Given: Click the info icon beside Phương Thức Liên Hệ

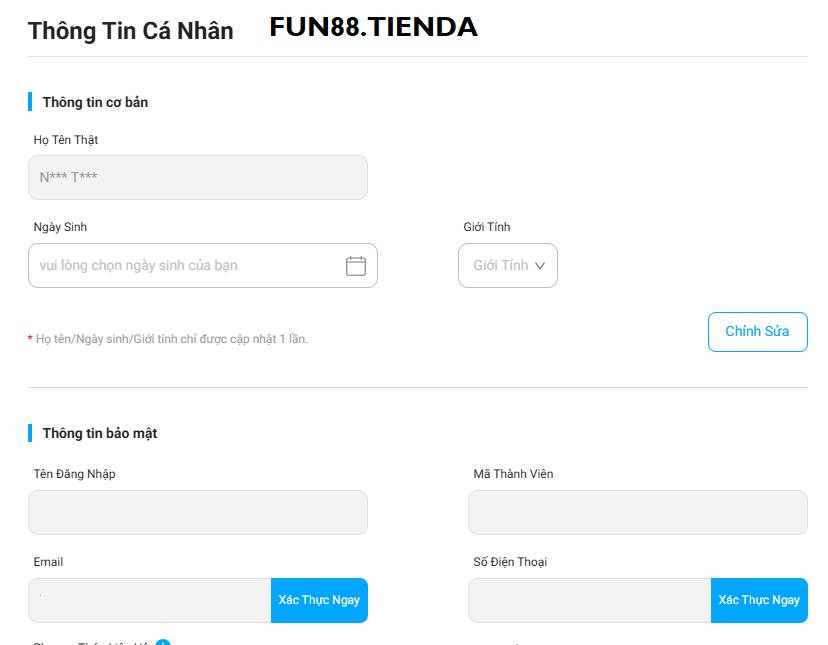Looking at the screenshot, I should (162, 642).
